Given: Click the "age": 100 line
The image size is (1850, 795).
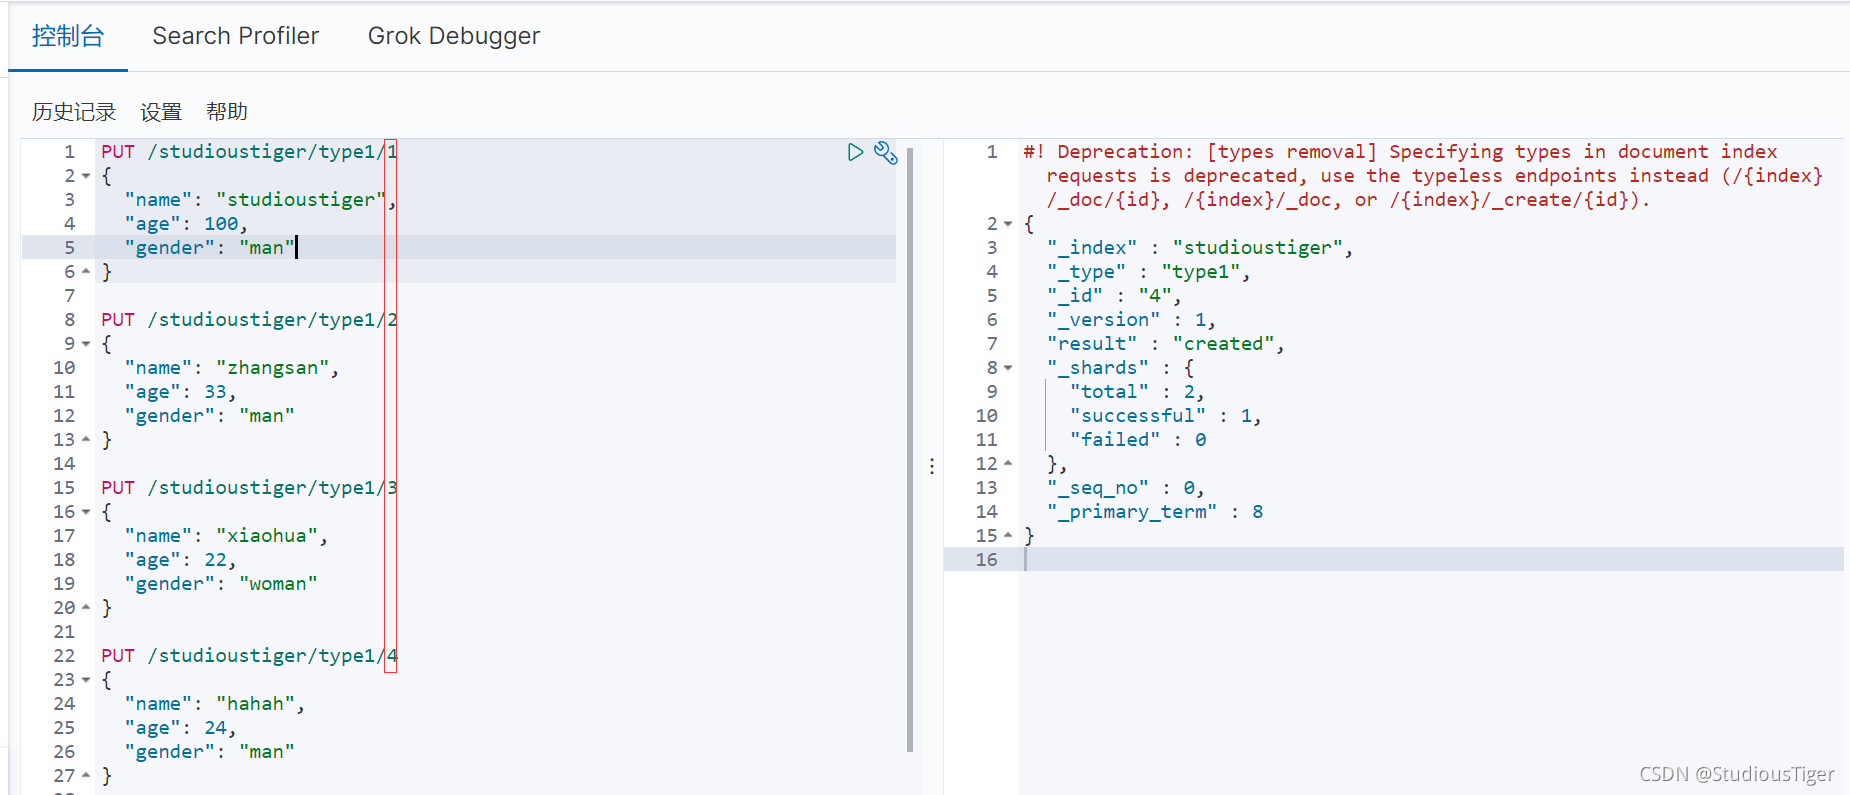Looking at the screenshot, I should point(186,224).
